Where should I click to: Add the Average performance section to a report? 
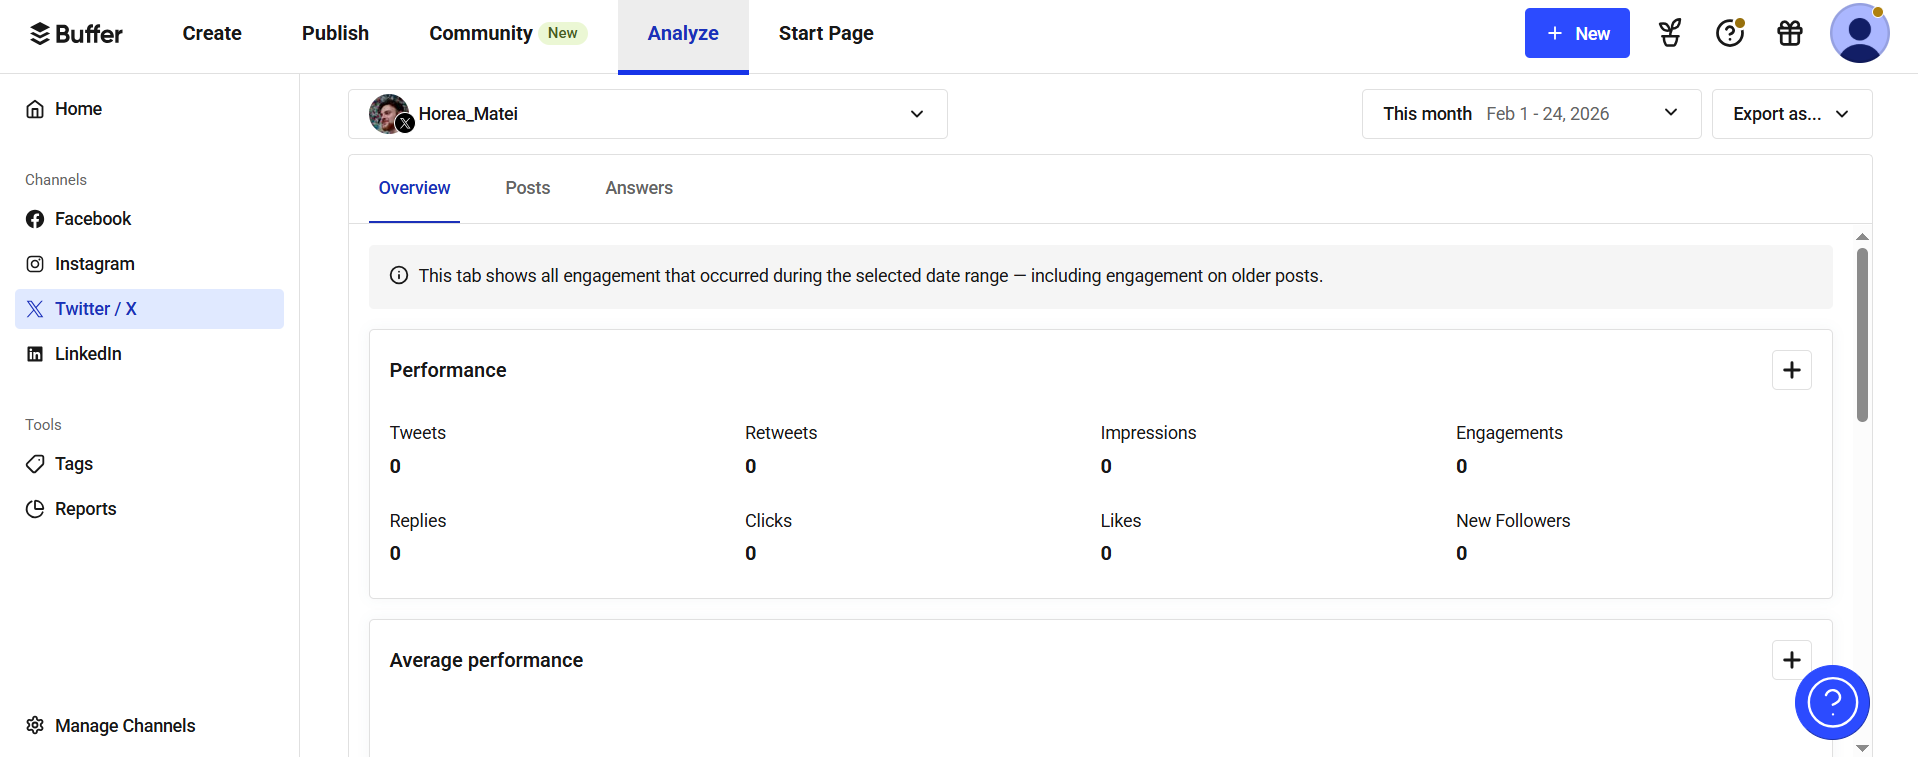[x=1791, y=660]
